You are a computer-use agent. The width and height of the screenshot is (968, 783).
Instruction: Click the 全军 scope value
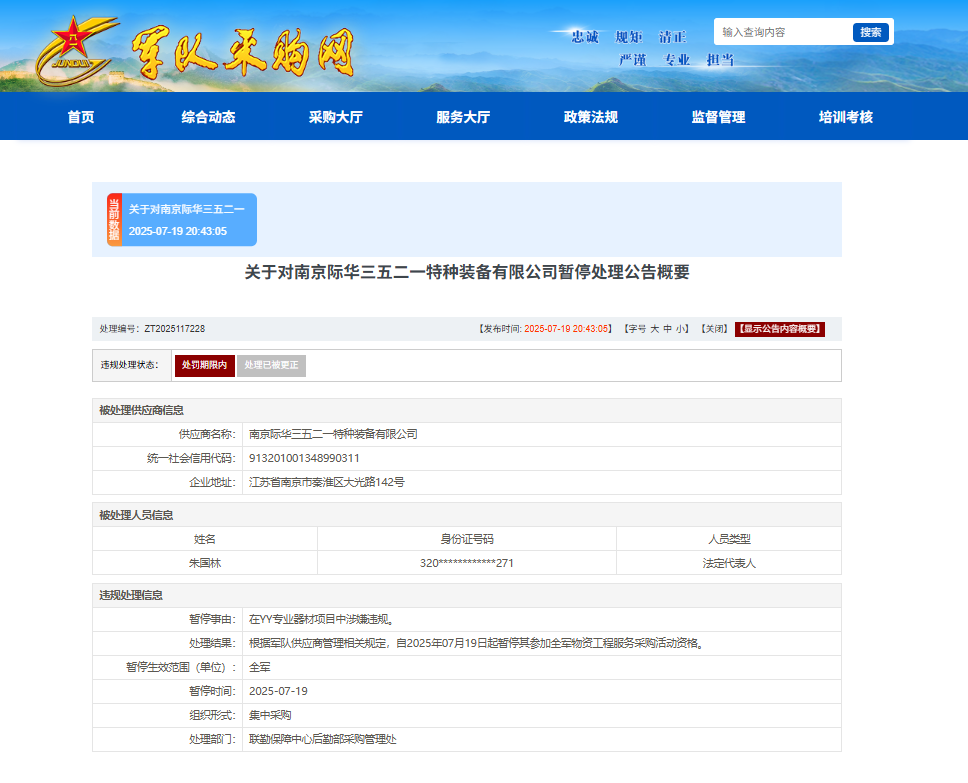[x=260, y=668]
